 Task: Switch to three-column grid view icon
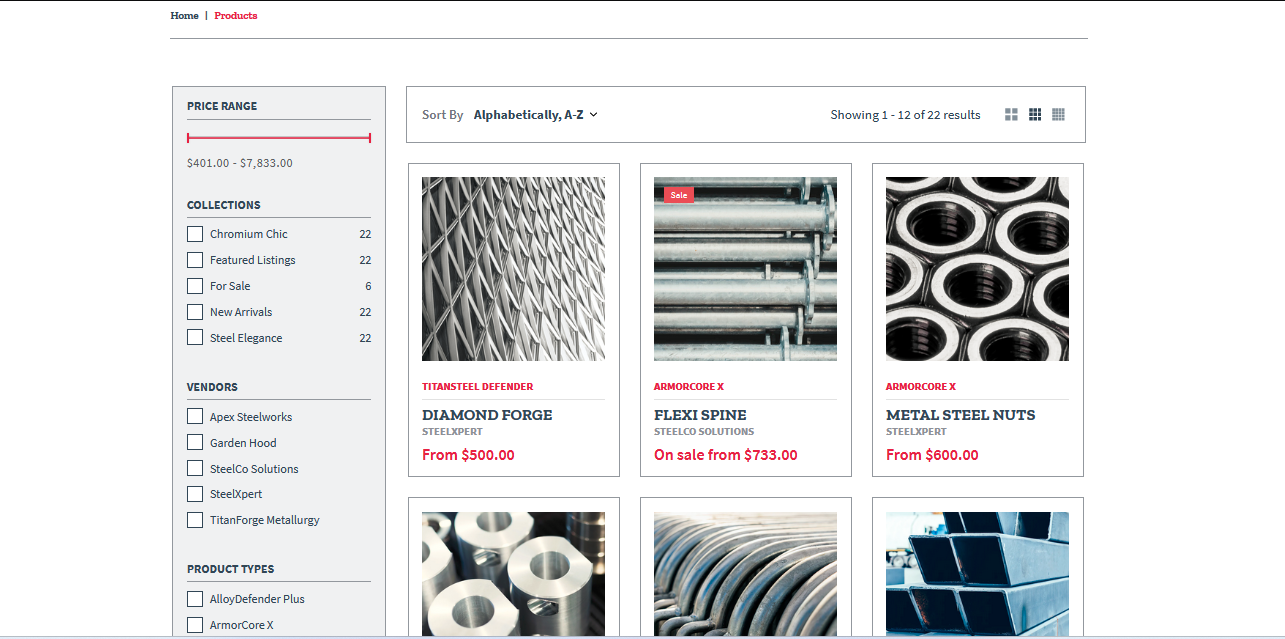1035,115
